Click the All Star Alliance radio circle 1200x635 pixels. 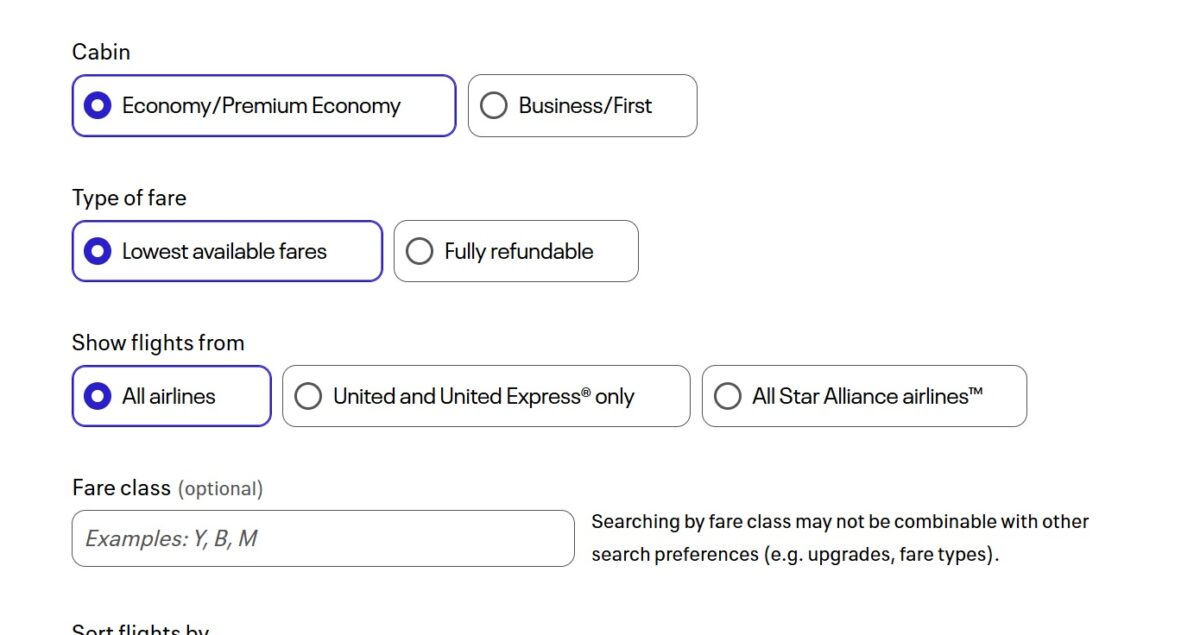pos(727,396)
